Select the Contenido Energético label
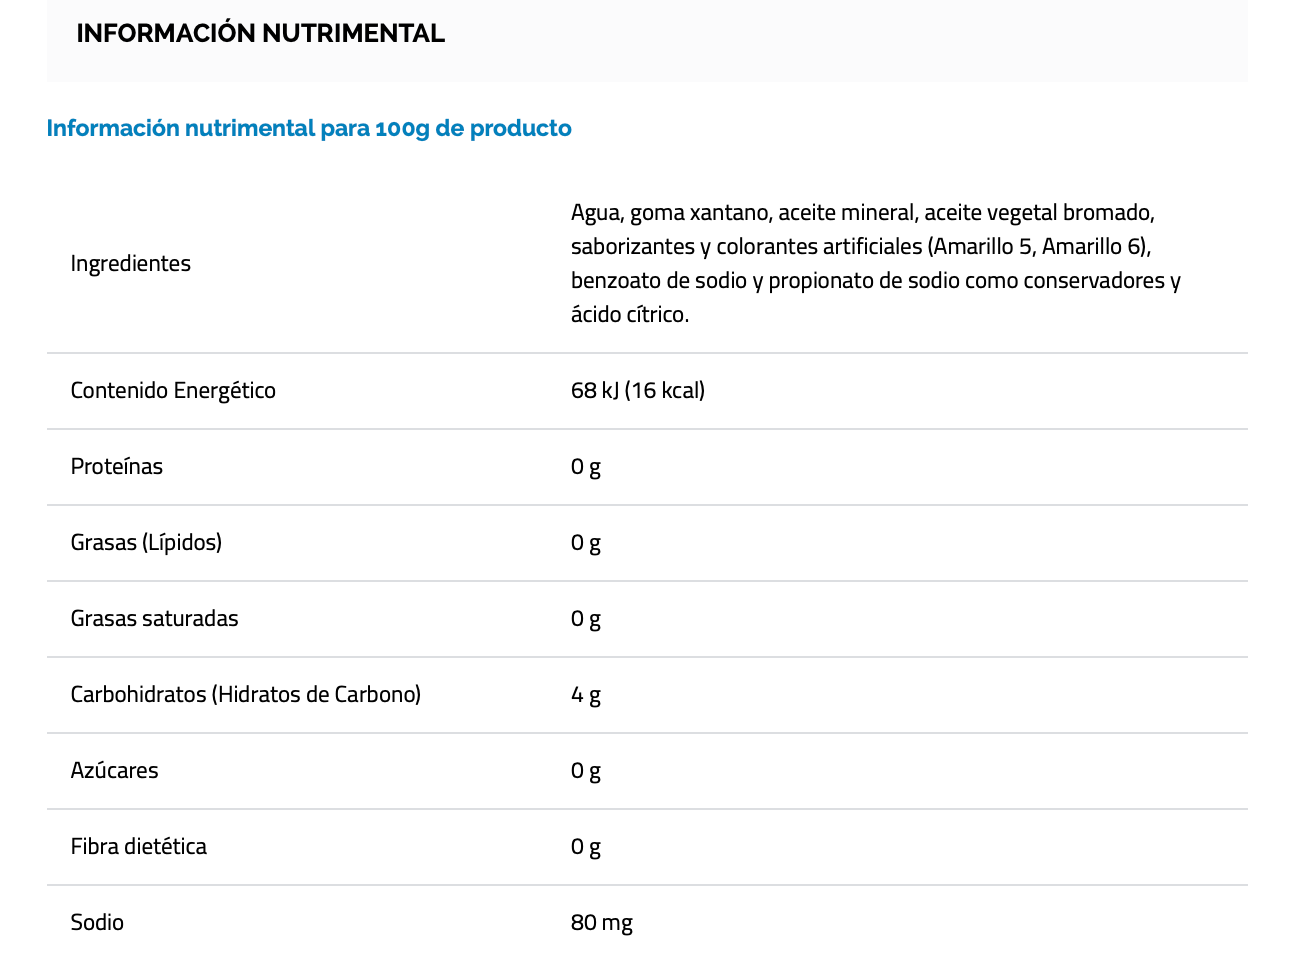This screenshot has width=1300, height=954. (x=173, y=390)
